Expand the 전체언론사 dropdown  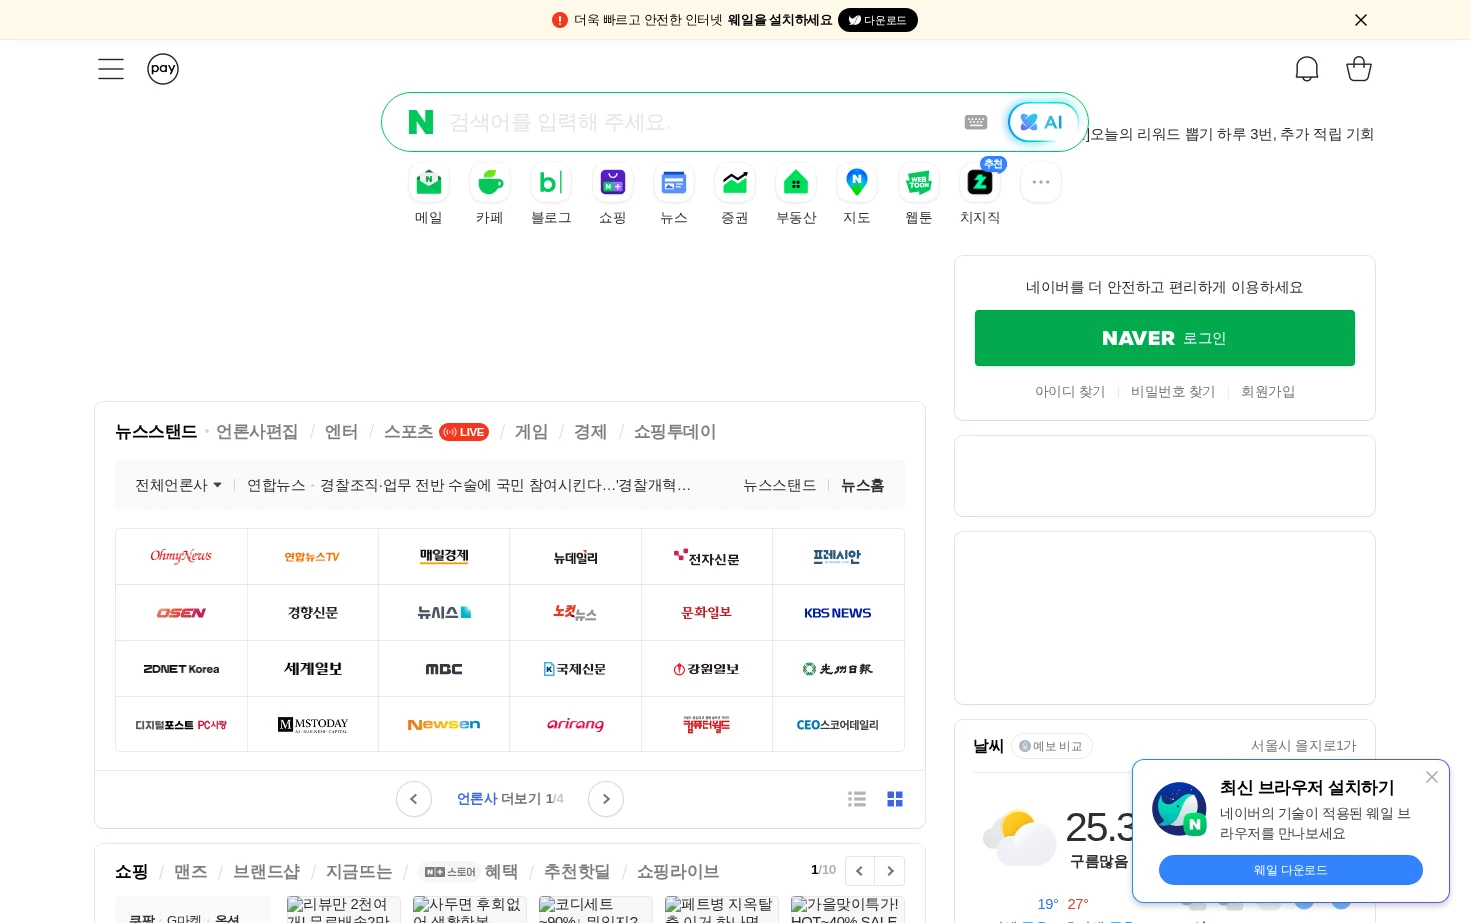point(179,485)
